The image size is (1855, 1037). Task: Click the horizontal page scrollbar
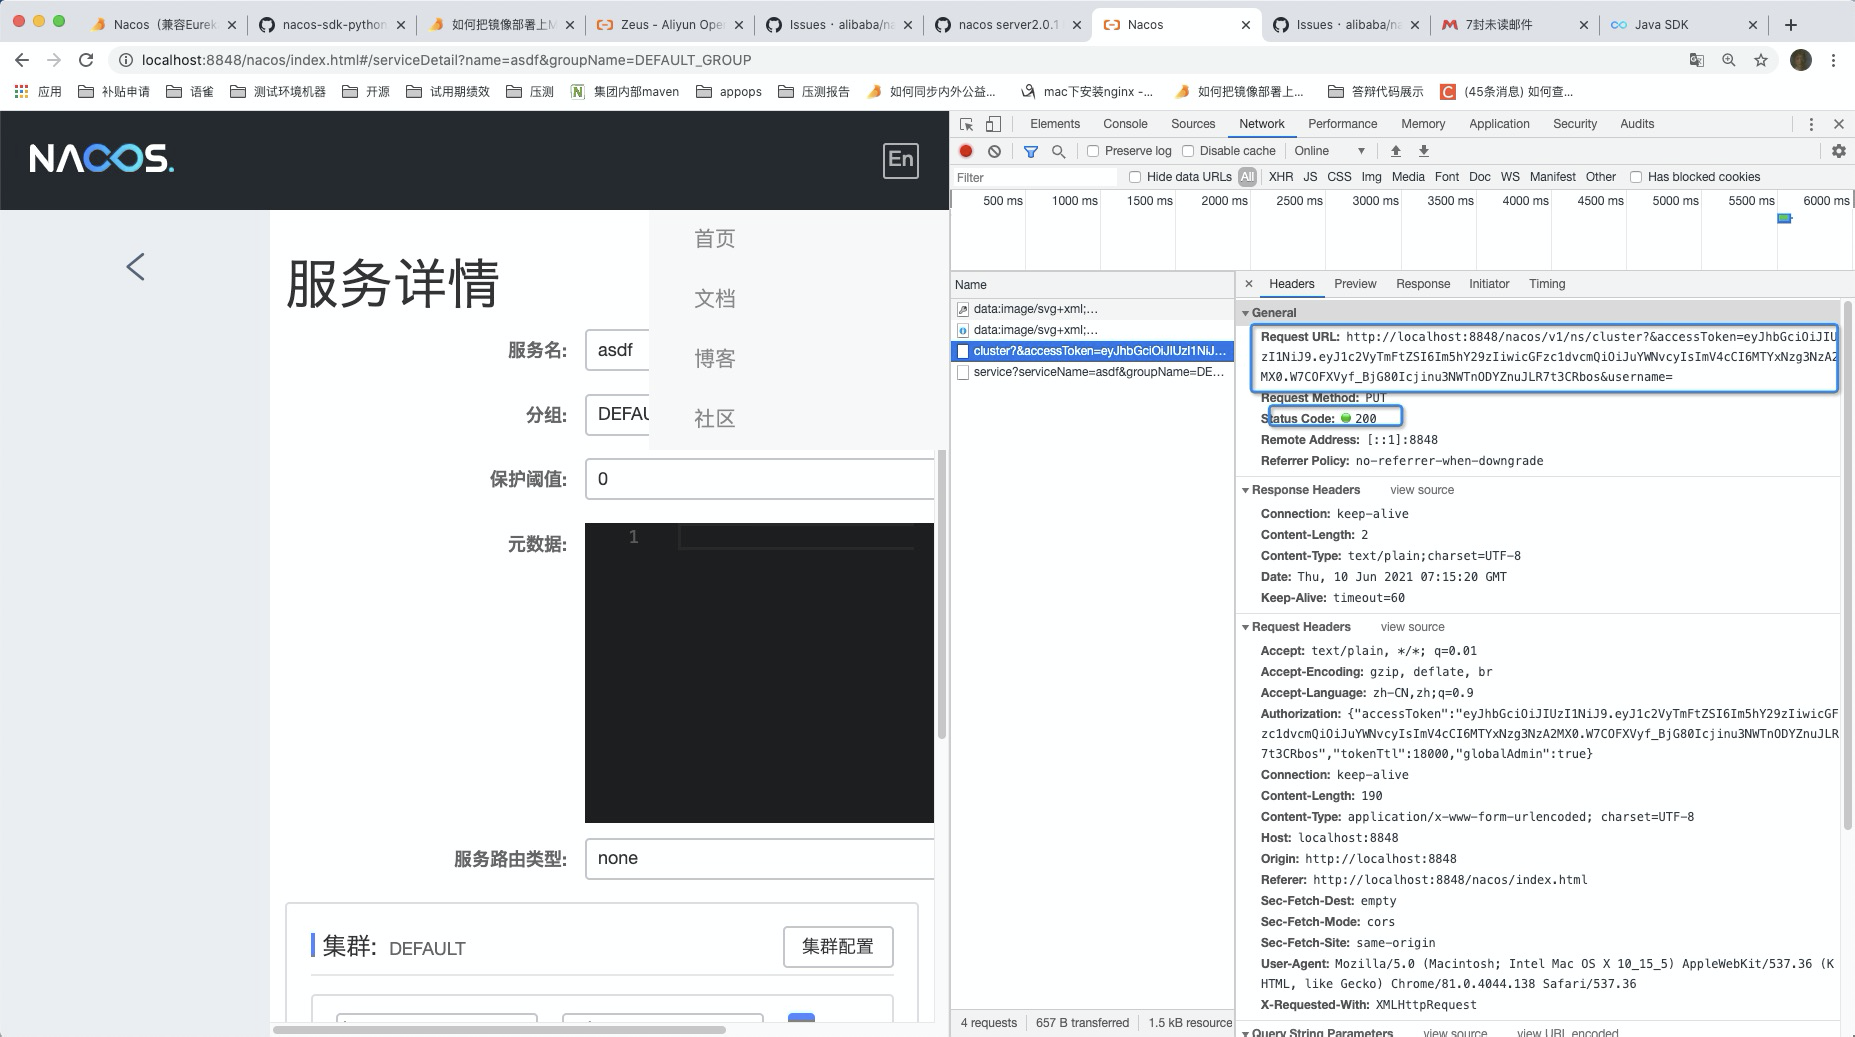point(498,1029)
